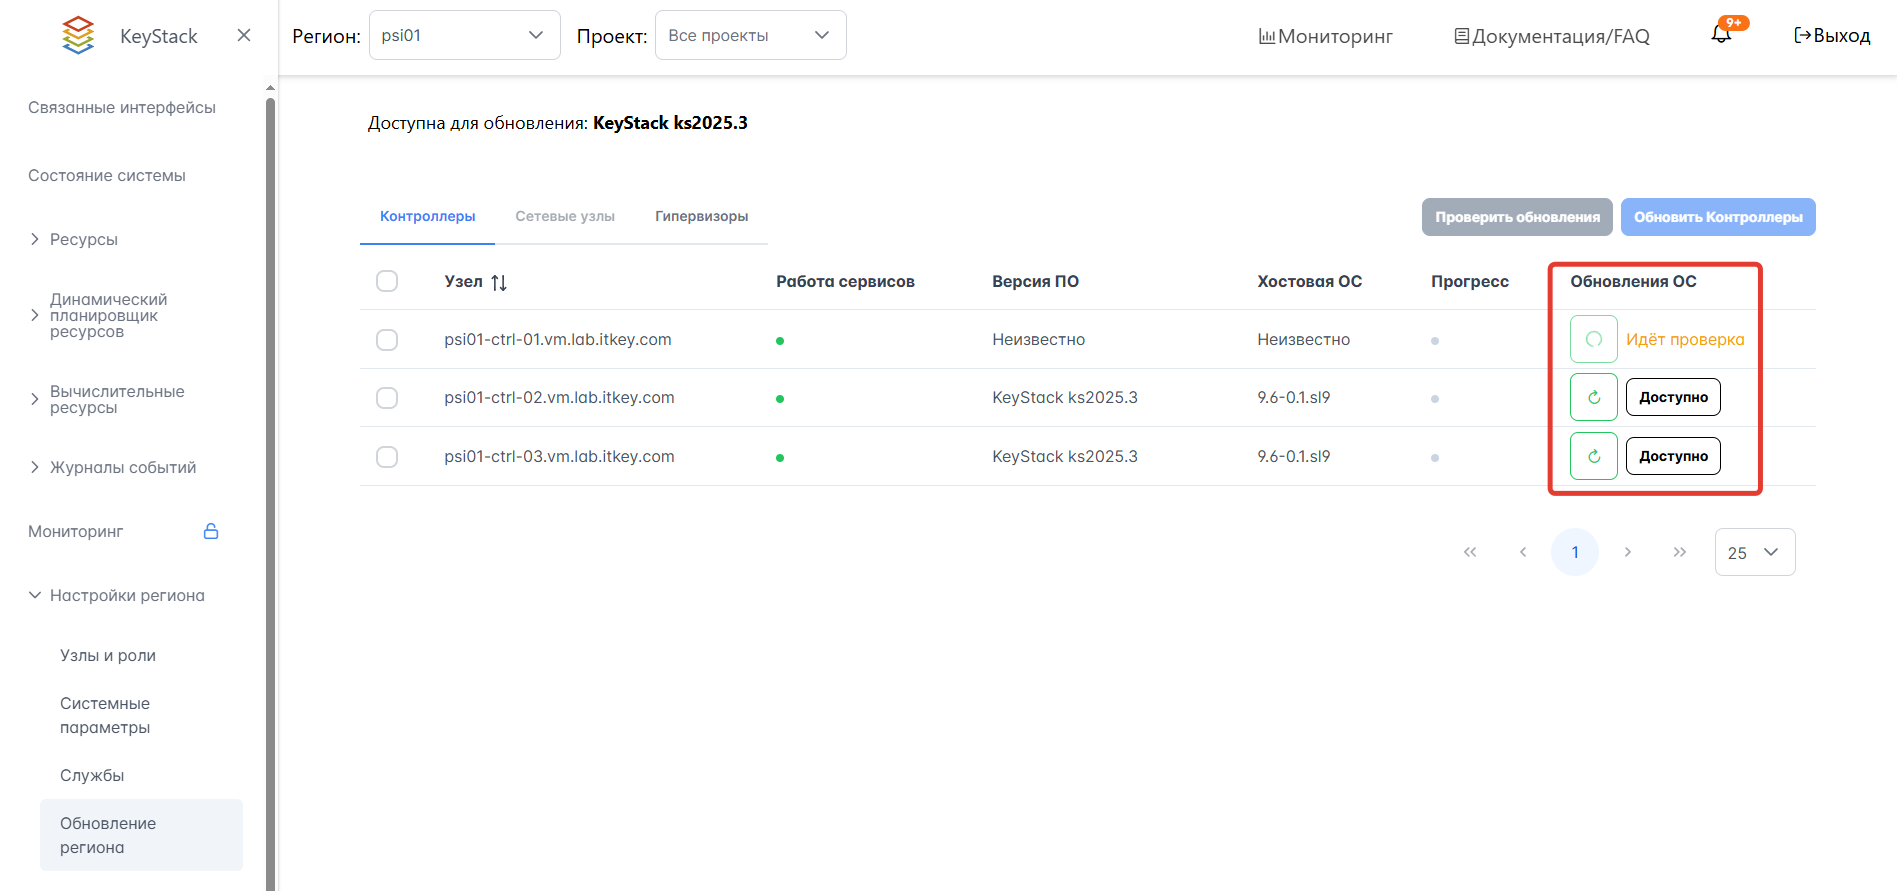Image resolution: width=1897 pixels, height=891 pixels.
Task: Close the sidebar with the X icon
Action: [x=244, y=36]
